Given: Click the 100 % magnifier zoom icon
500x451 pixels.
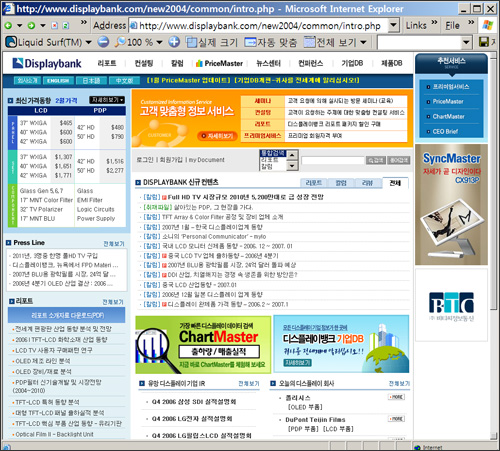Looking at the screenshot, I should pyautogui.click(x=120, y=42).
